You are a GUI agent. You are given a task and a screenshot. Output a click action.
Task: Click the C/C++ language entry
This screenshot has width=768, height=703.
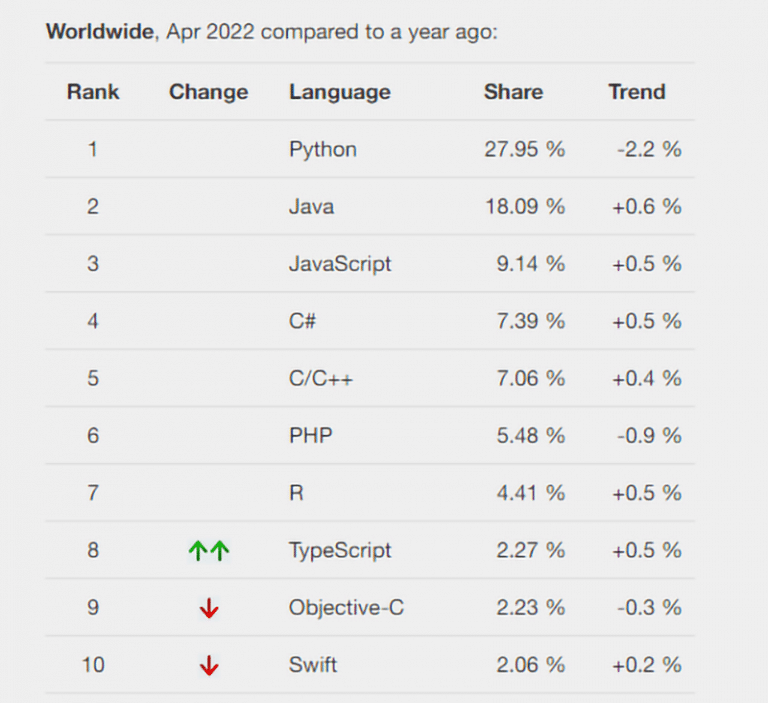click(321, 378)
